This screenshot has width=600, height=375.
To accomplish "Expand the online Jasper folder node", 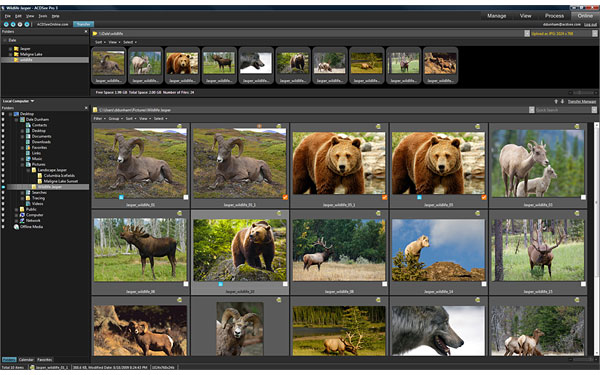I will click(x=10, y=49).
